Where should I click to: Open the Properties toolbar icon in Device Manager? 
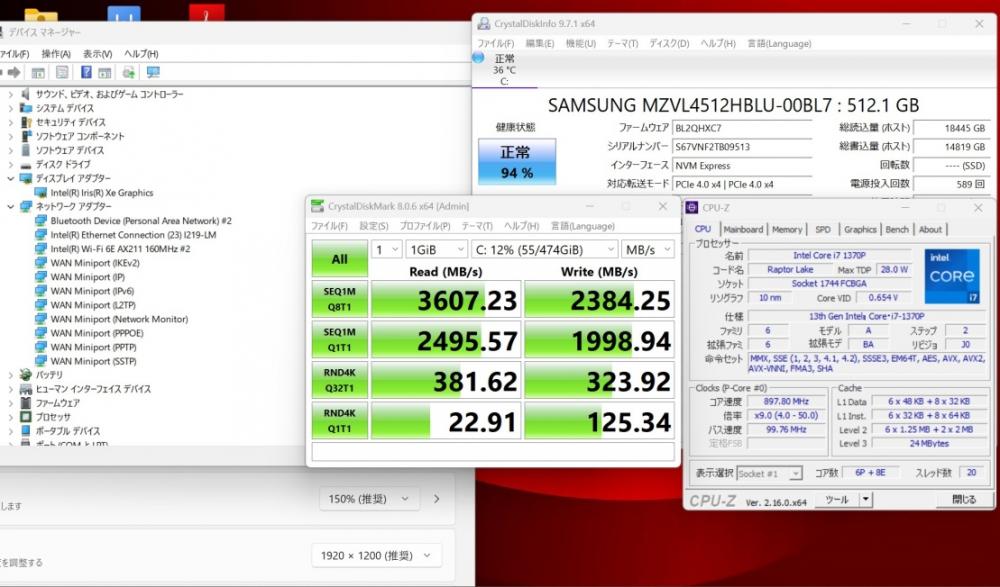(62, 73)
